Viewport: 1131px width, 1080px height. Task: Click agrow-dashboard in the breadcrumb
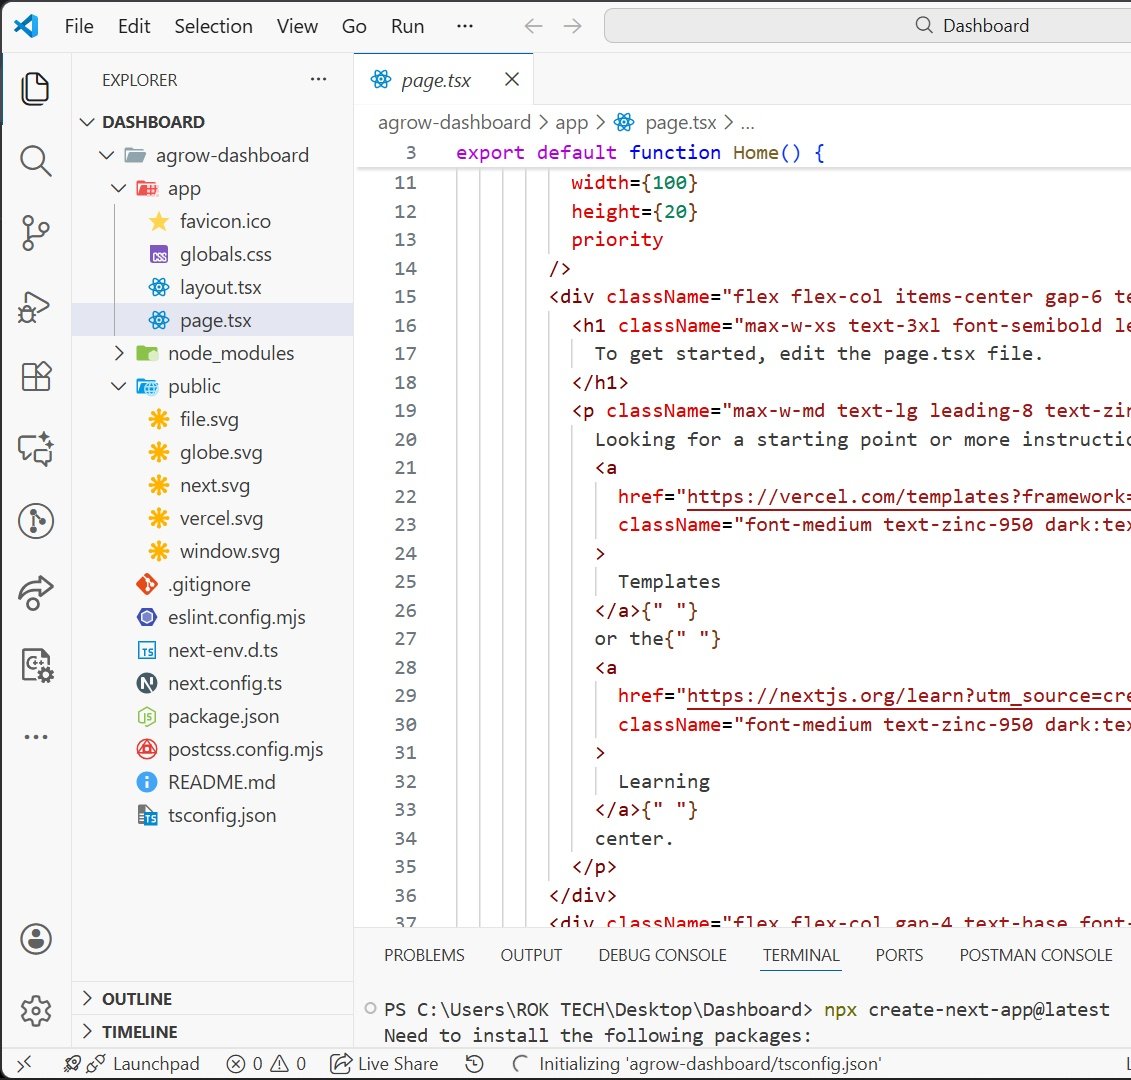(454, 123)
